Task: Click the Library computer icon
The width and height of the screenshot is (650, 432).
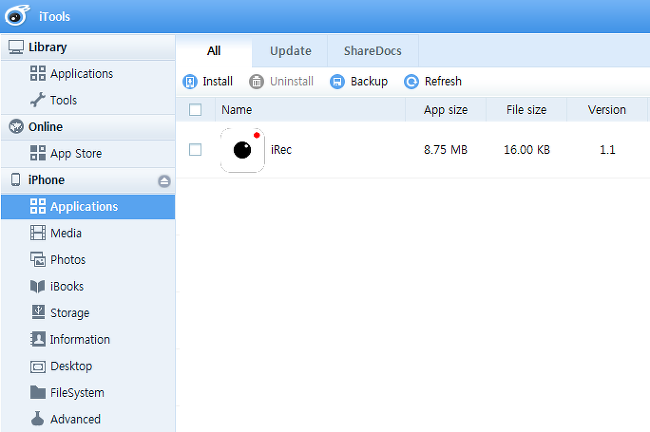Action: (16, 47)
